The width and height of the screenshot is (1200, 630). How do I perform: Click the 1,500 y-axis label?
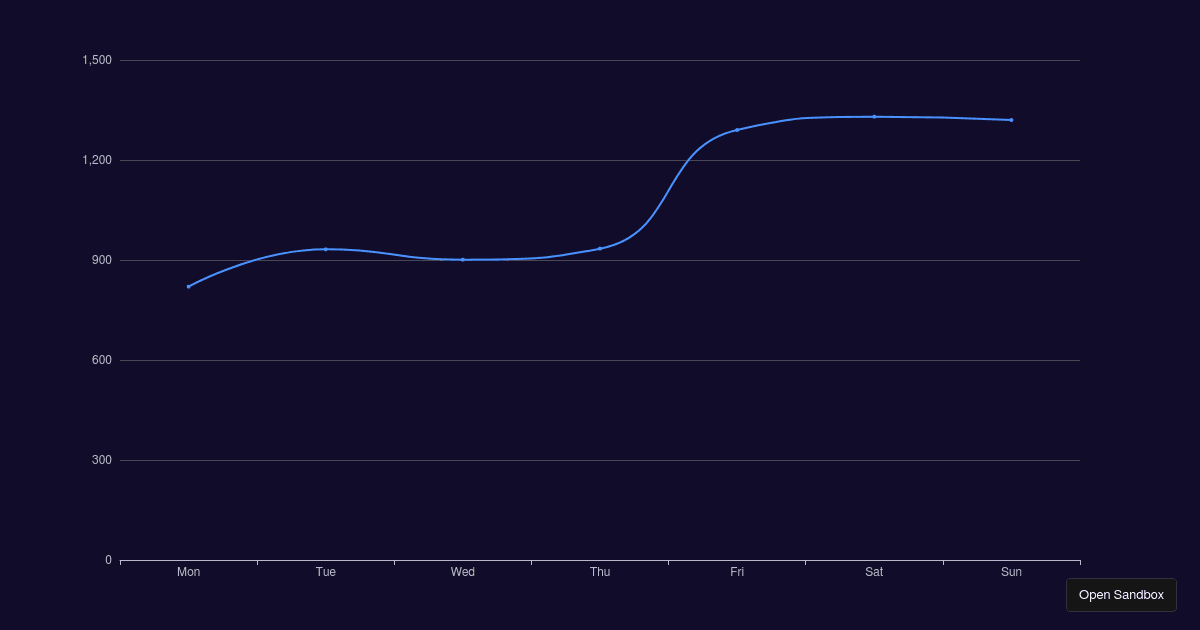point(97,60)
